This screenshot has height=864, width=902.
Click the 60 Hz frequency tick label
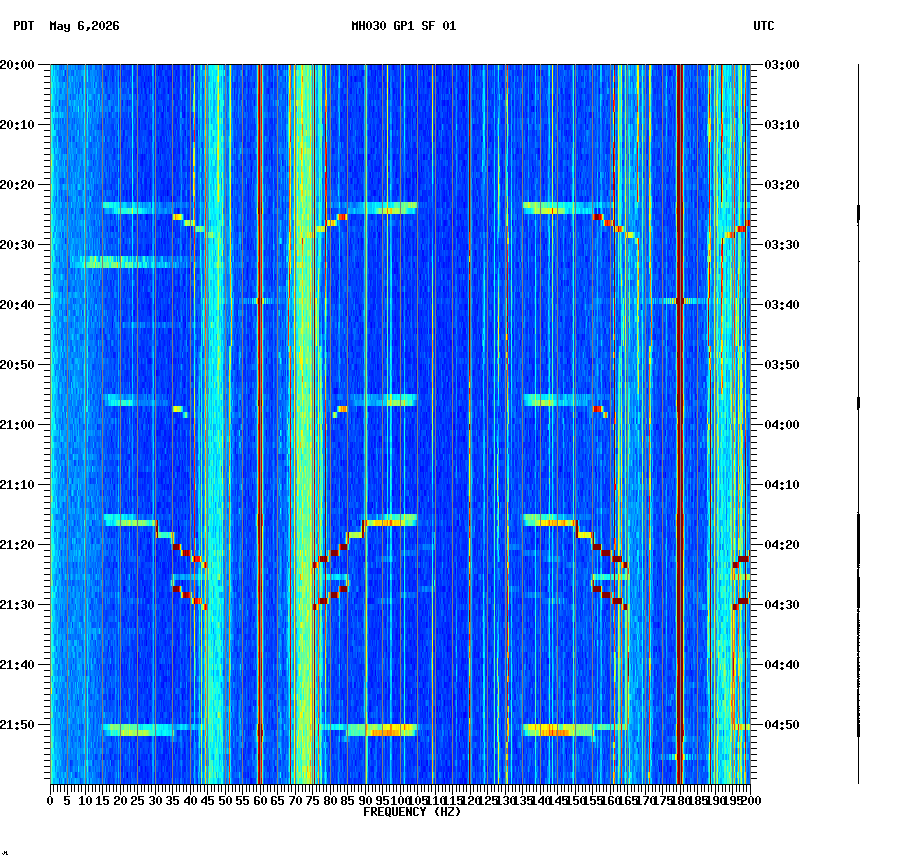tap(260, 801)
